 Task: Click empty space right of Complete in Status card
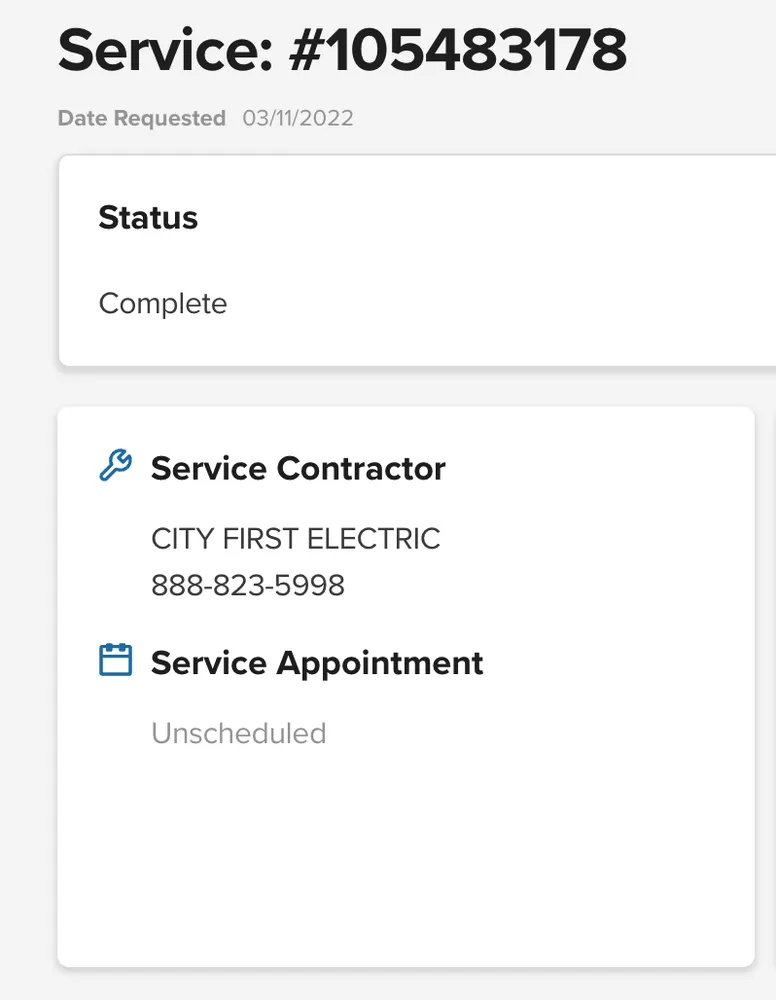500,303
